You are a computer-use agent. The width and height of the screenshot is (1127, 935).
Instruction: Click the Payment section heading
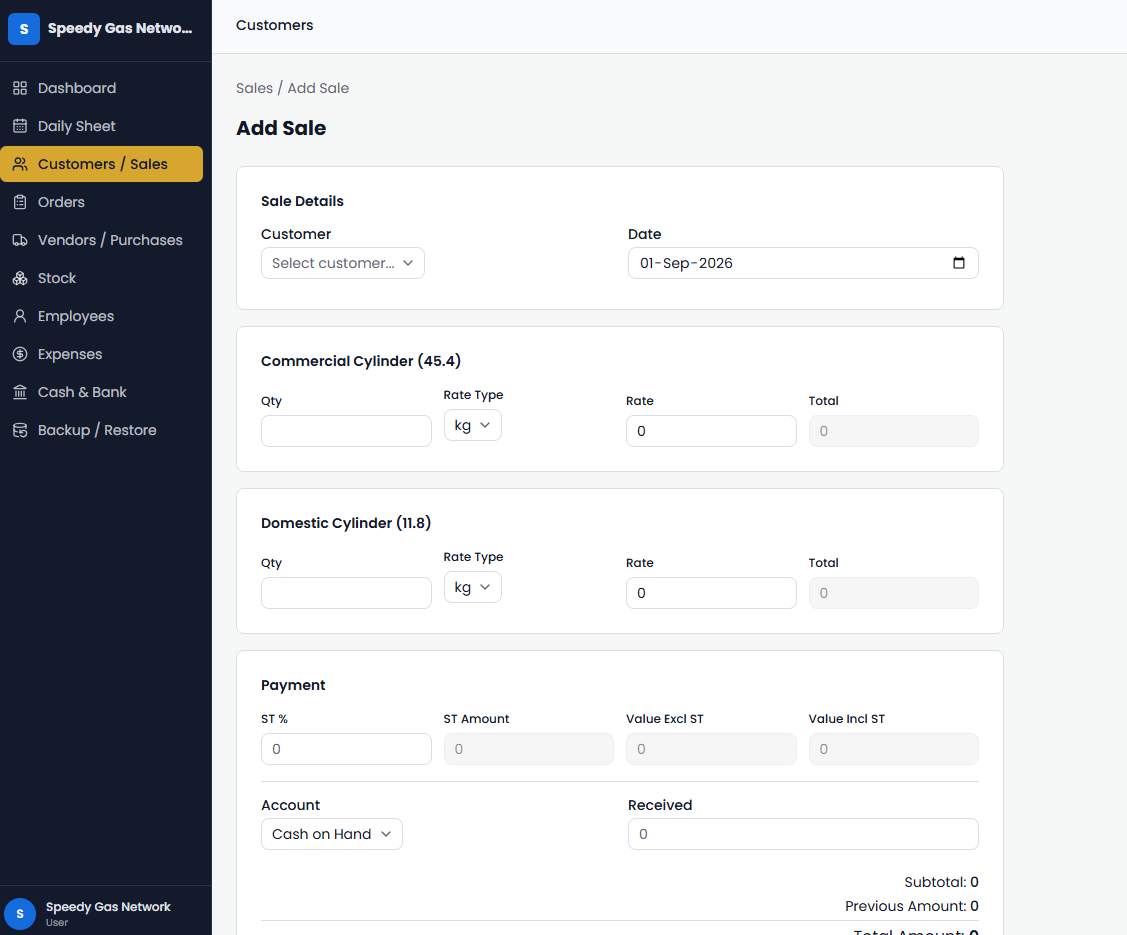[293, 685]
